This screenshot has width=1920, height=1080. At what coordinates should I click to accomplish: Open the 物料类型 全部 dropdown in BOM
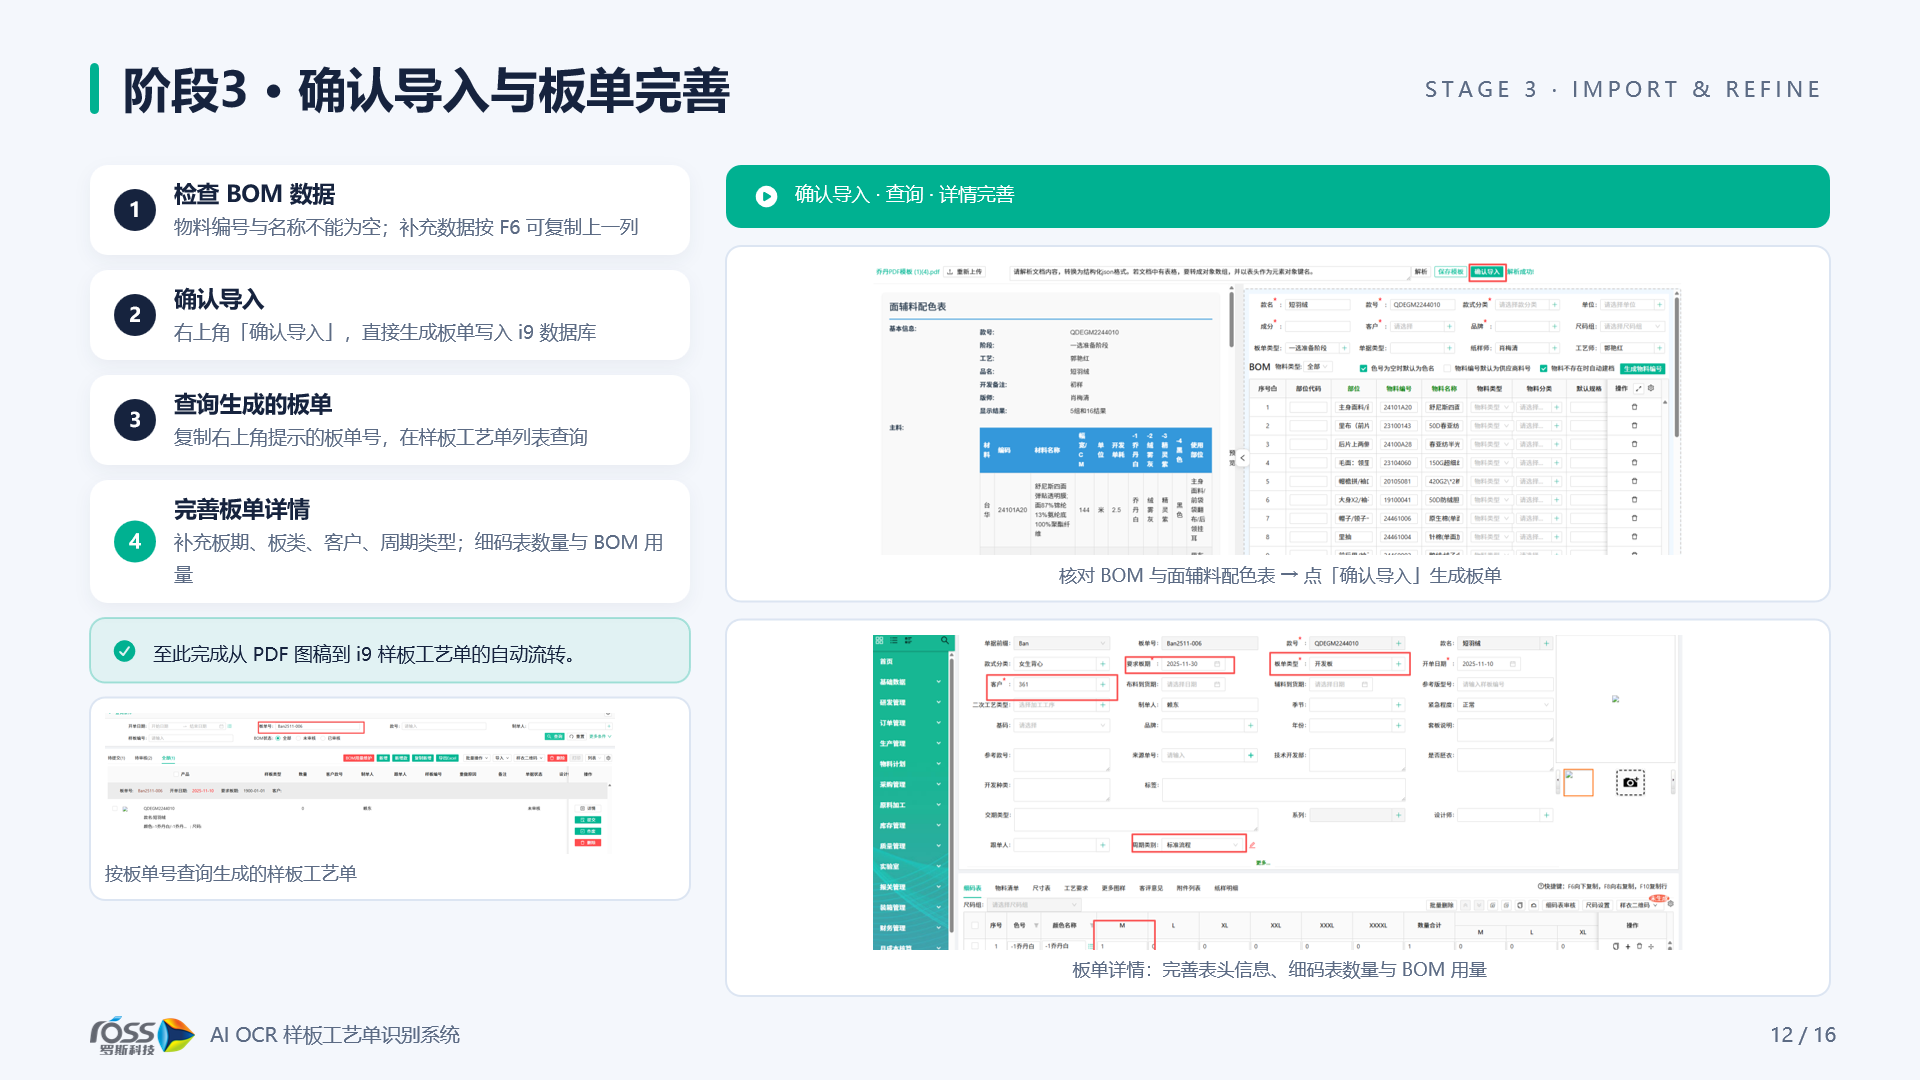[1318, 367]
